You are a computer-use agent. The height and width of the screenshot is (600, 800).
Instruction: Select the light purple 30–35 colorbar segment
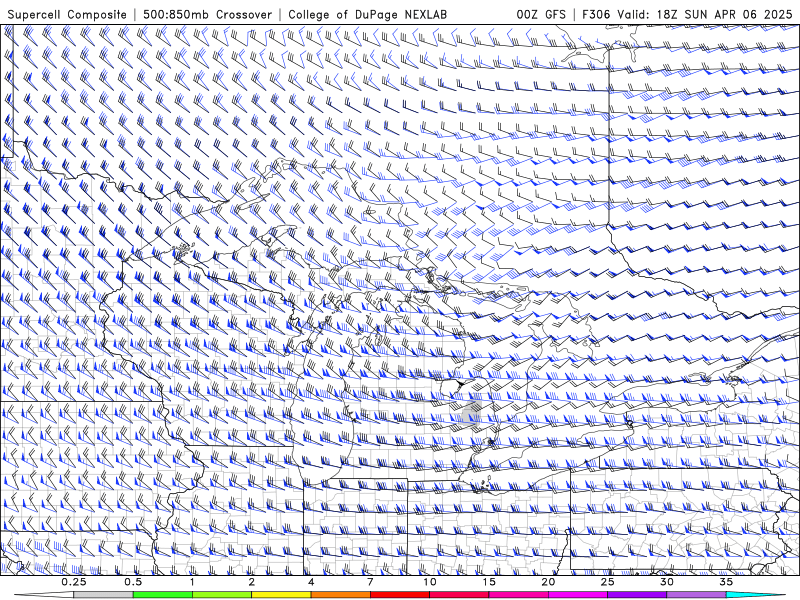(696, 595)
